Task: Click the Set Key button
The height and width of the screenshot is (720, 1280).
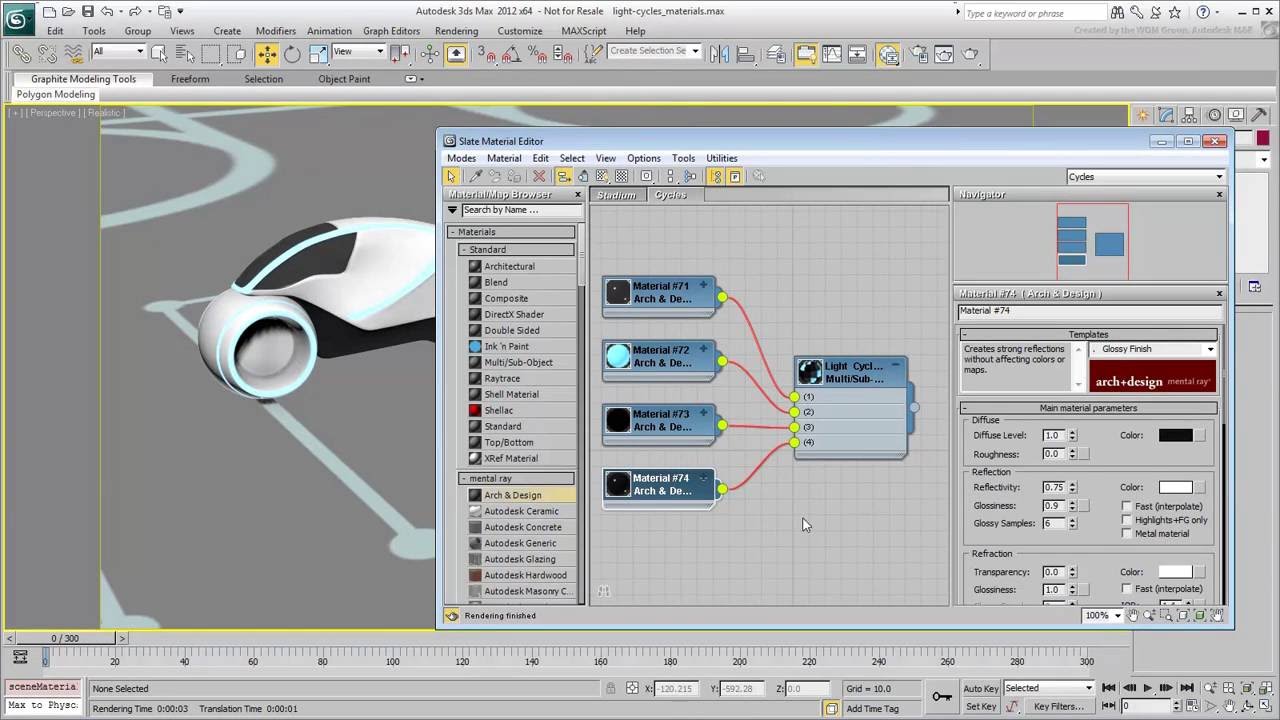Action: [x=981, y=706]
